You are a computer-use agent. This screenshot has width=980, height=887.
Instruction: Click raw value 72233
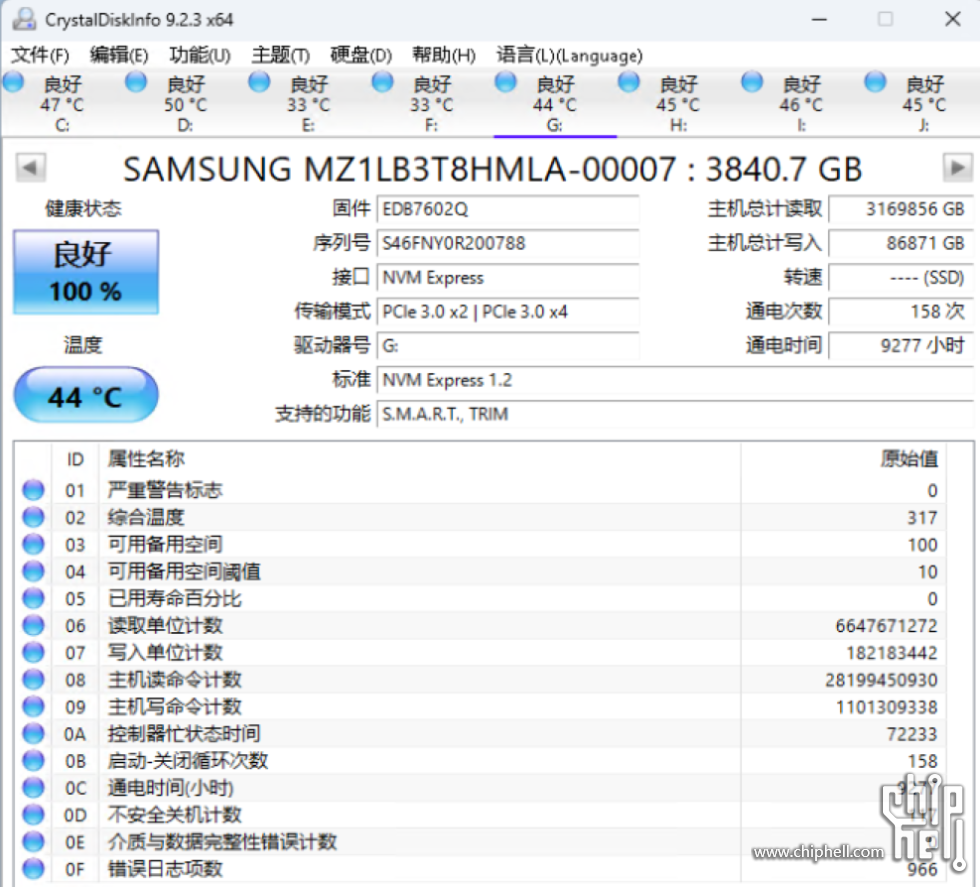(912, 734)
